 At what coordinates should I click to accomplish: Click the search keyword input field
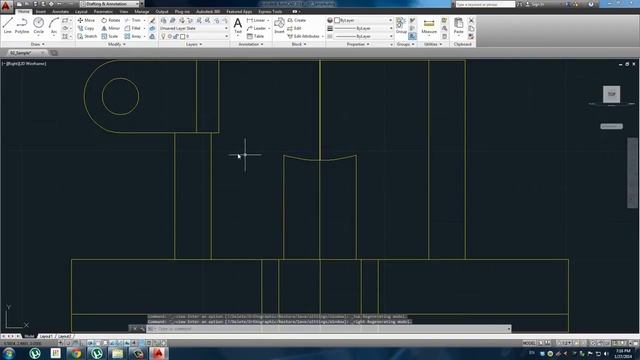[485, 4]
